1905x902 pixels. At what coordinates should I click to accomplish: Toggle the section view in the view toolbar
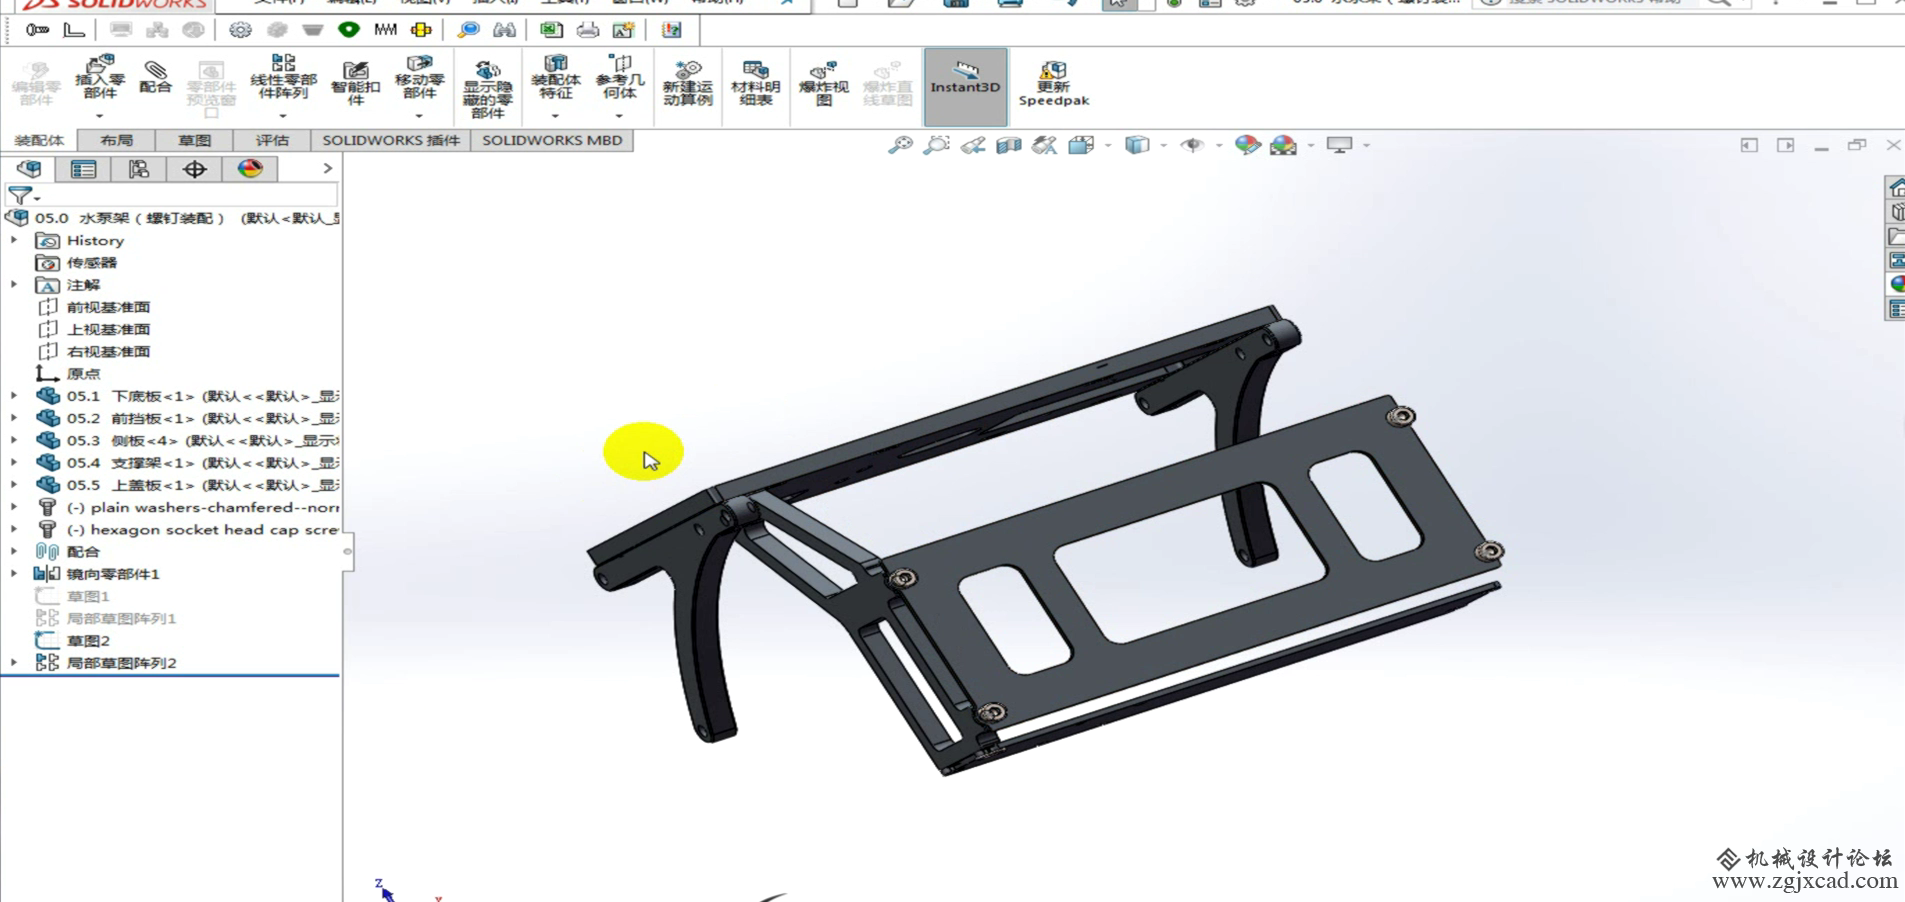pos(1008,146)
